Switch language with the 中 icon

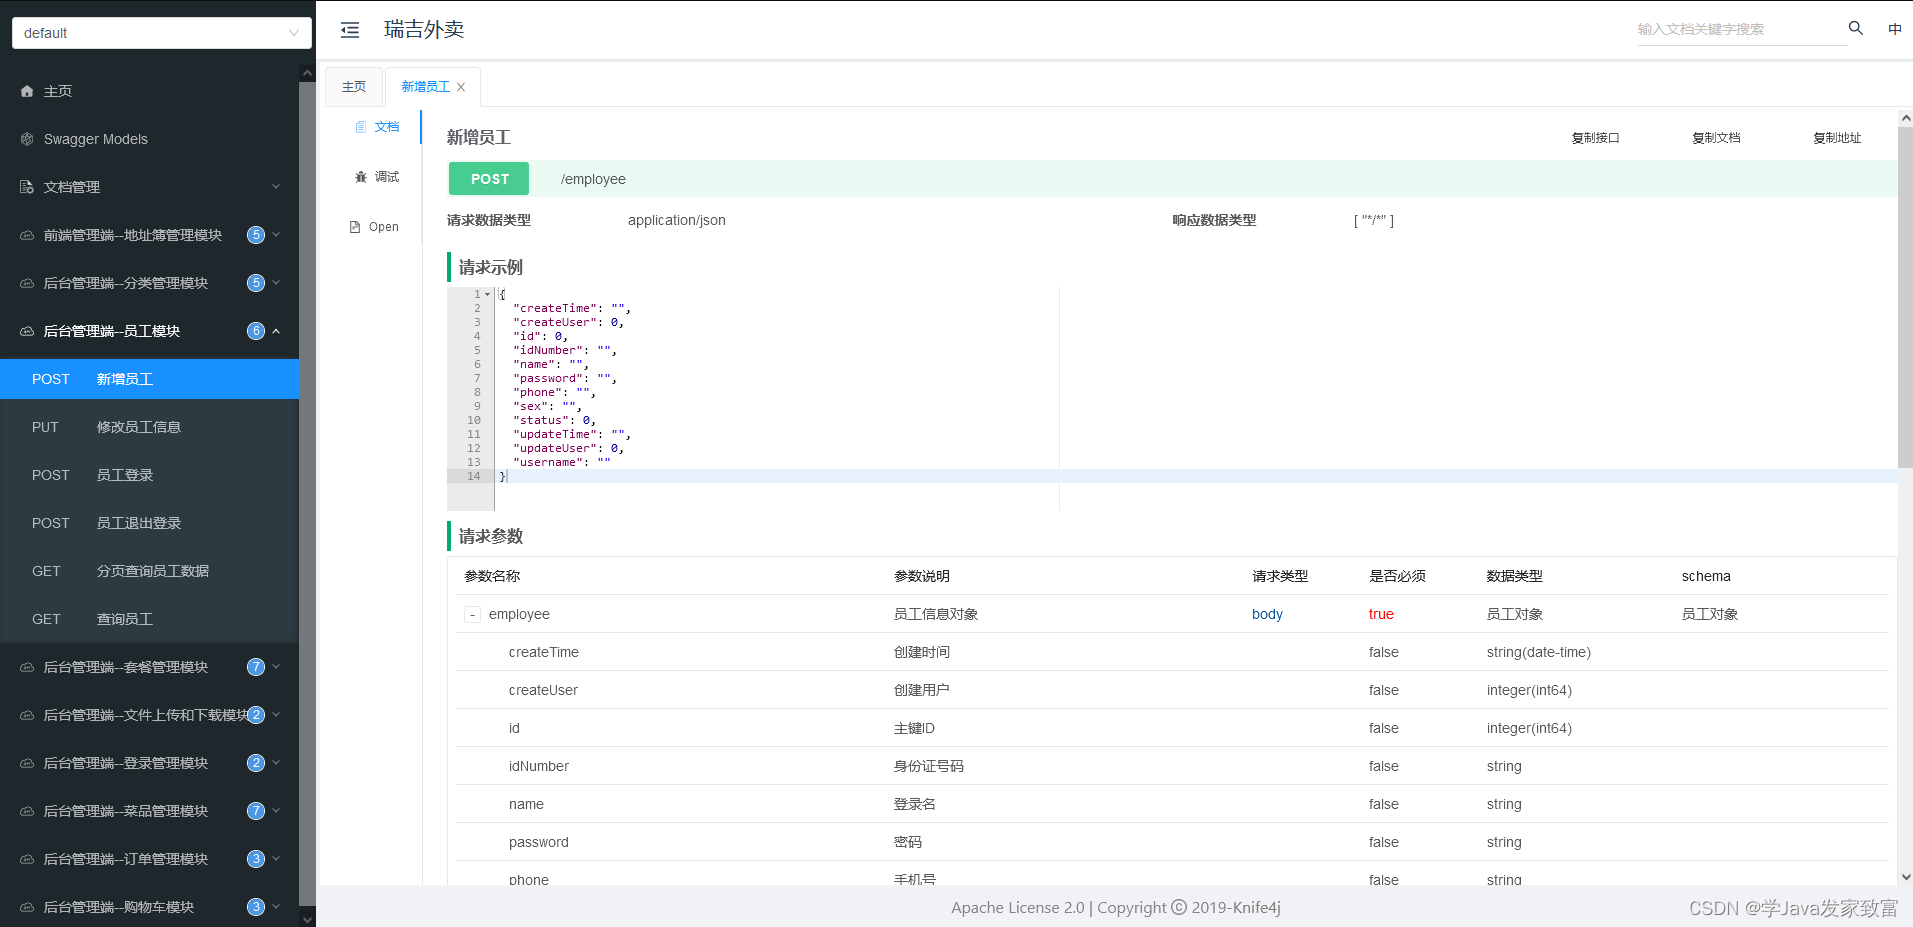[x=1895, y=29]
